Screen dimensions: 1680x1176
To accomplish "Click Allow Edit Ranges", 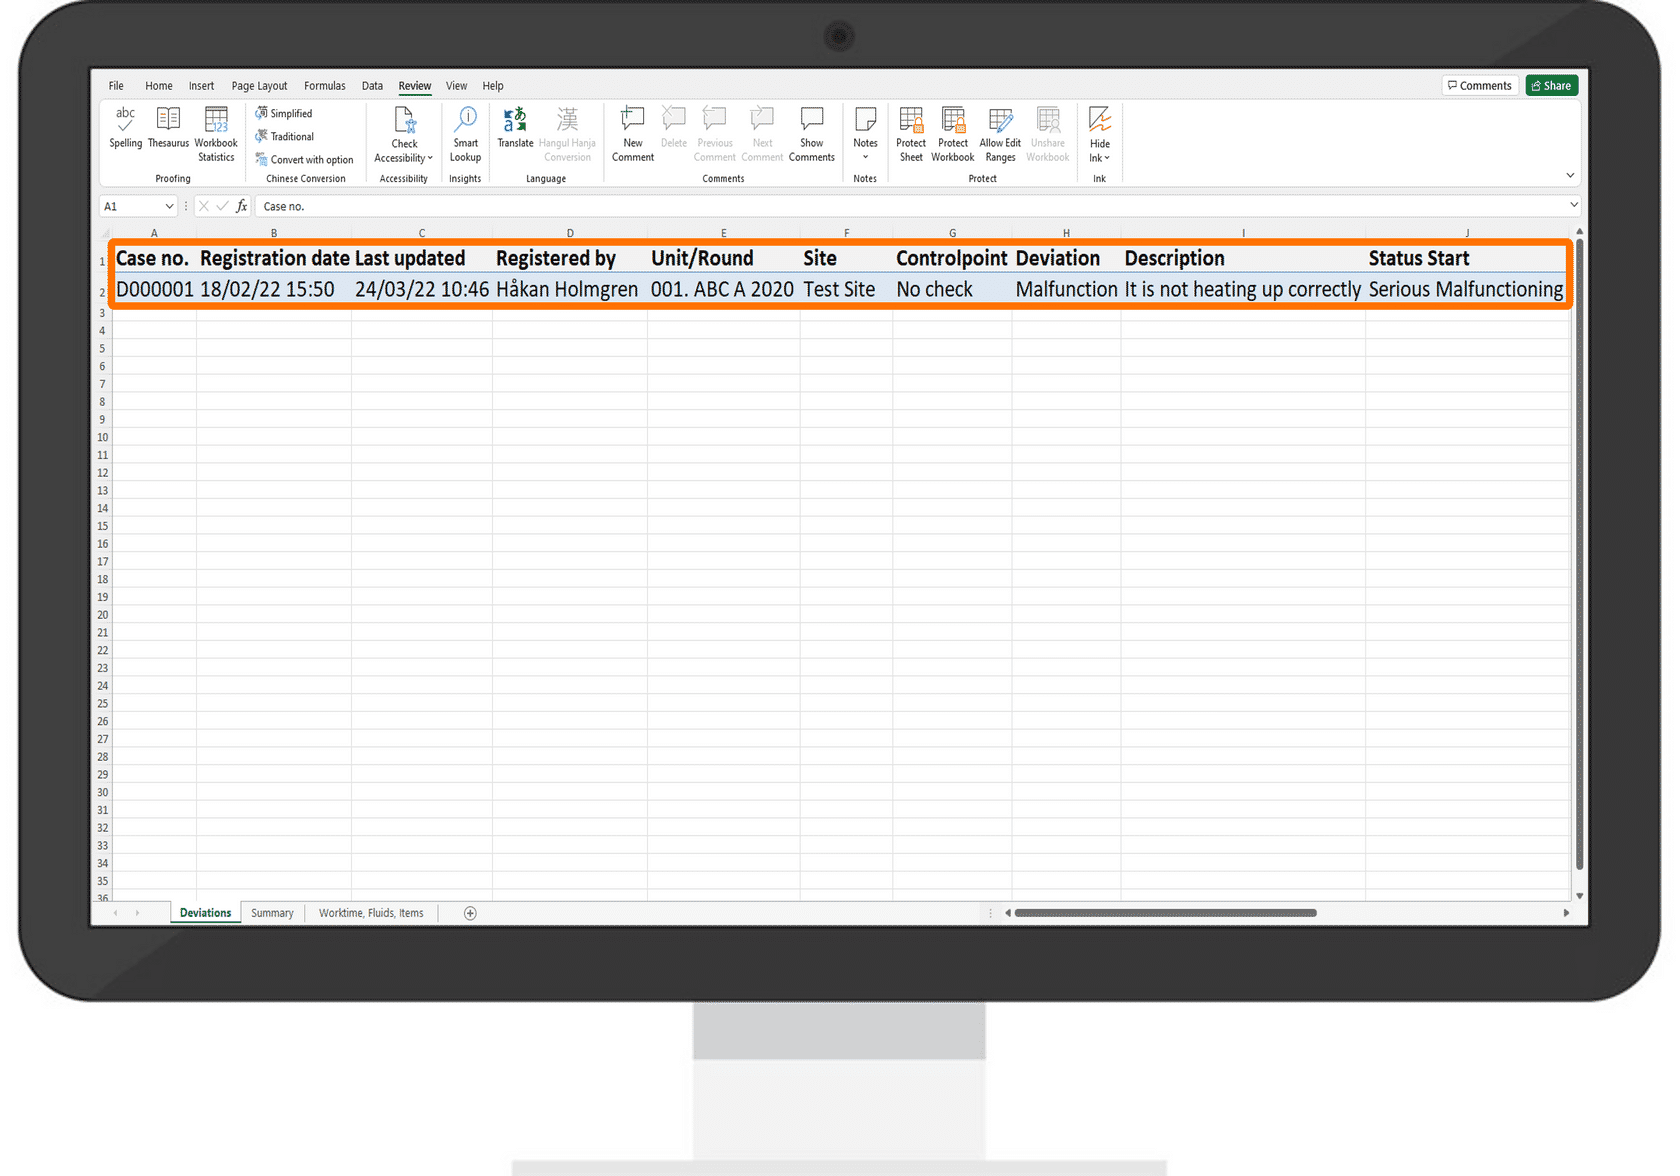I will pos(999,132).
